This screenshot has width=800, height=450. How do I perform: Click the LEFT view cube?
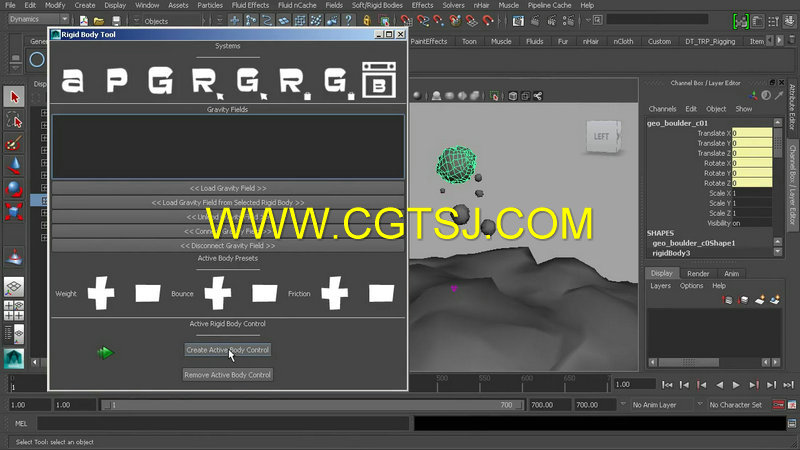[603, 136]
